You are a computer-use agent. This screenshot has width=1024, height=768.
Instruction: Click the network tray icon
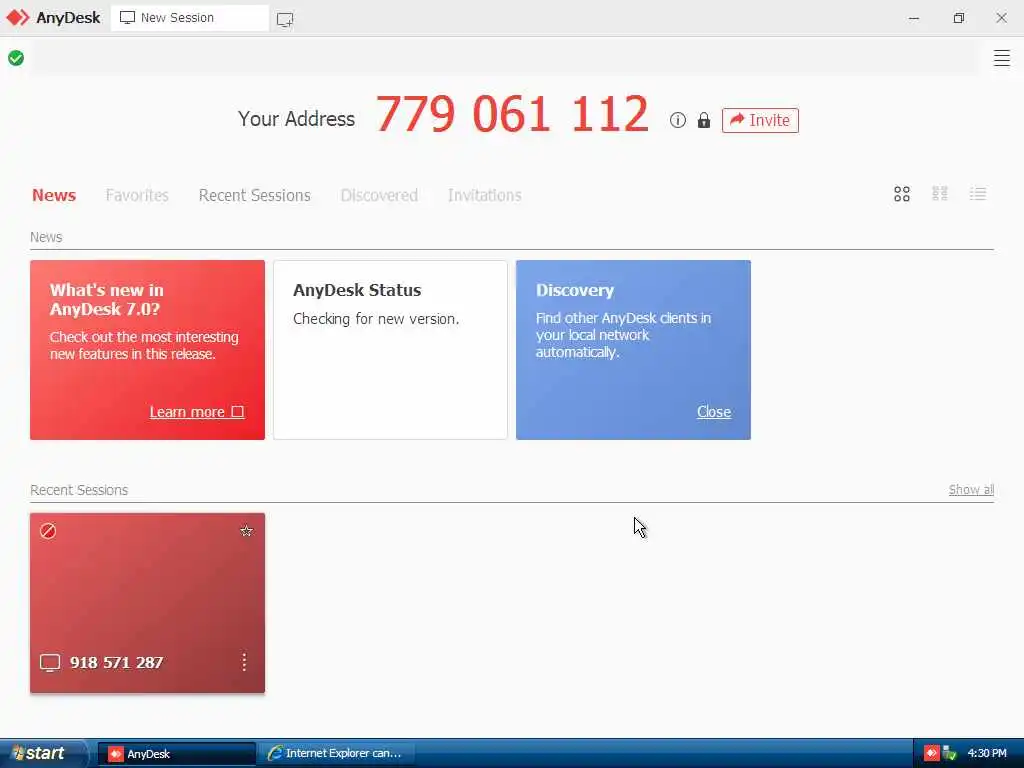(x=950, y=754)
